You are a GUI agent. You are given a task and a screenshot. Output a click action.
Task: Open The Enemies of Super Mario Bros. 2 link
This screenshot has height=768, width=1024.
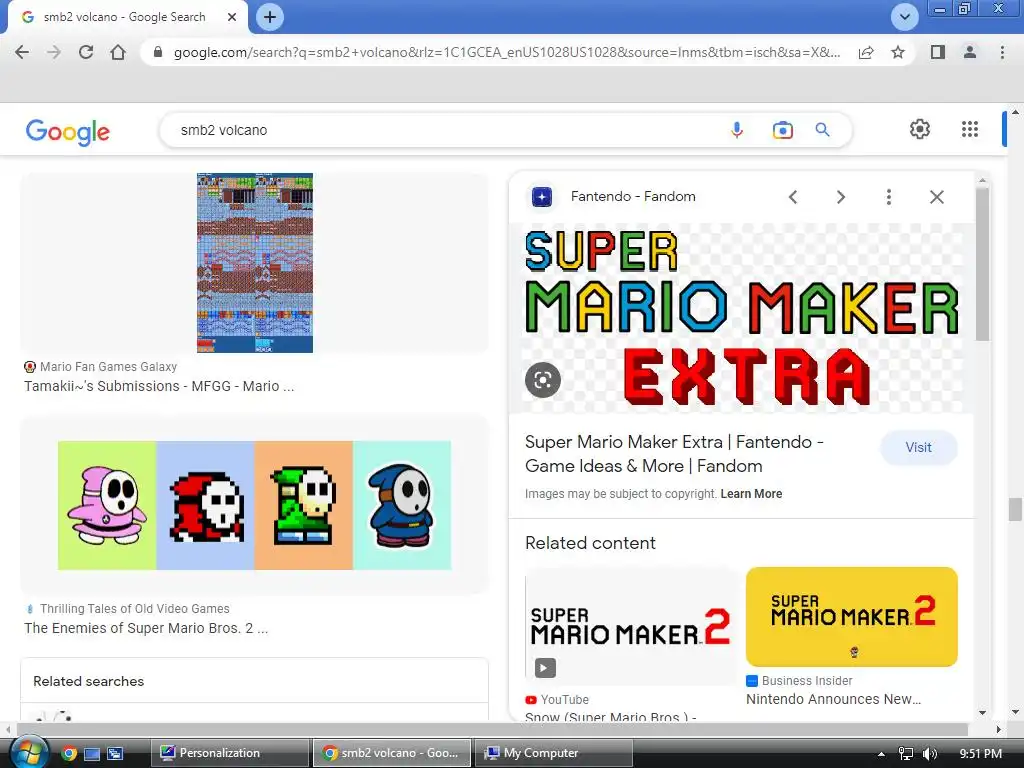146,628
